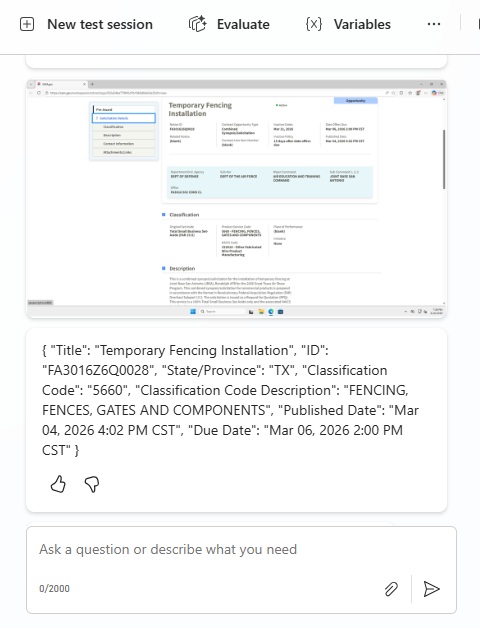Open the three-dot more options menu
The height and width of the screenshot is (628, 480).
click(x=434, y=24)
